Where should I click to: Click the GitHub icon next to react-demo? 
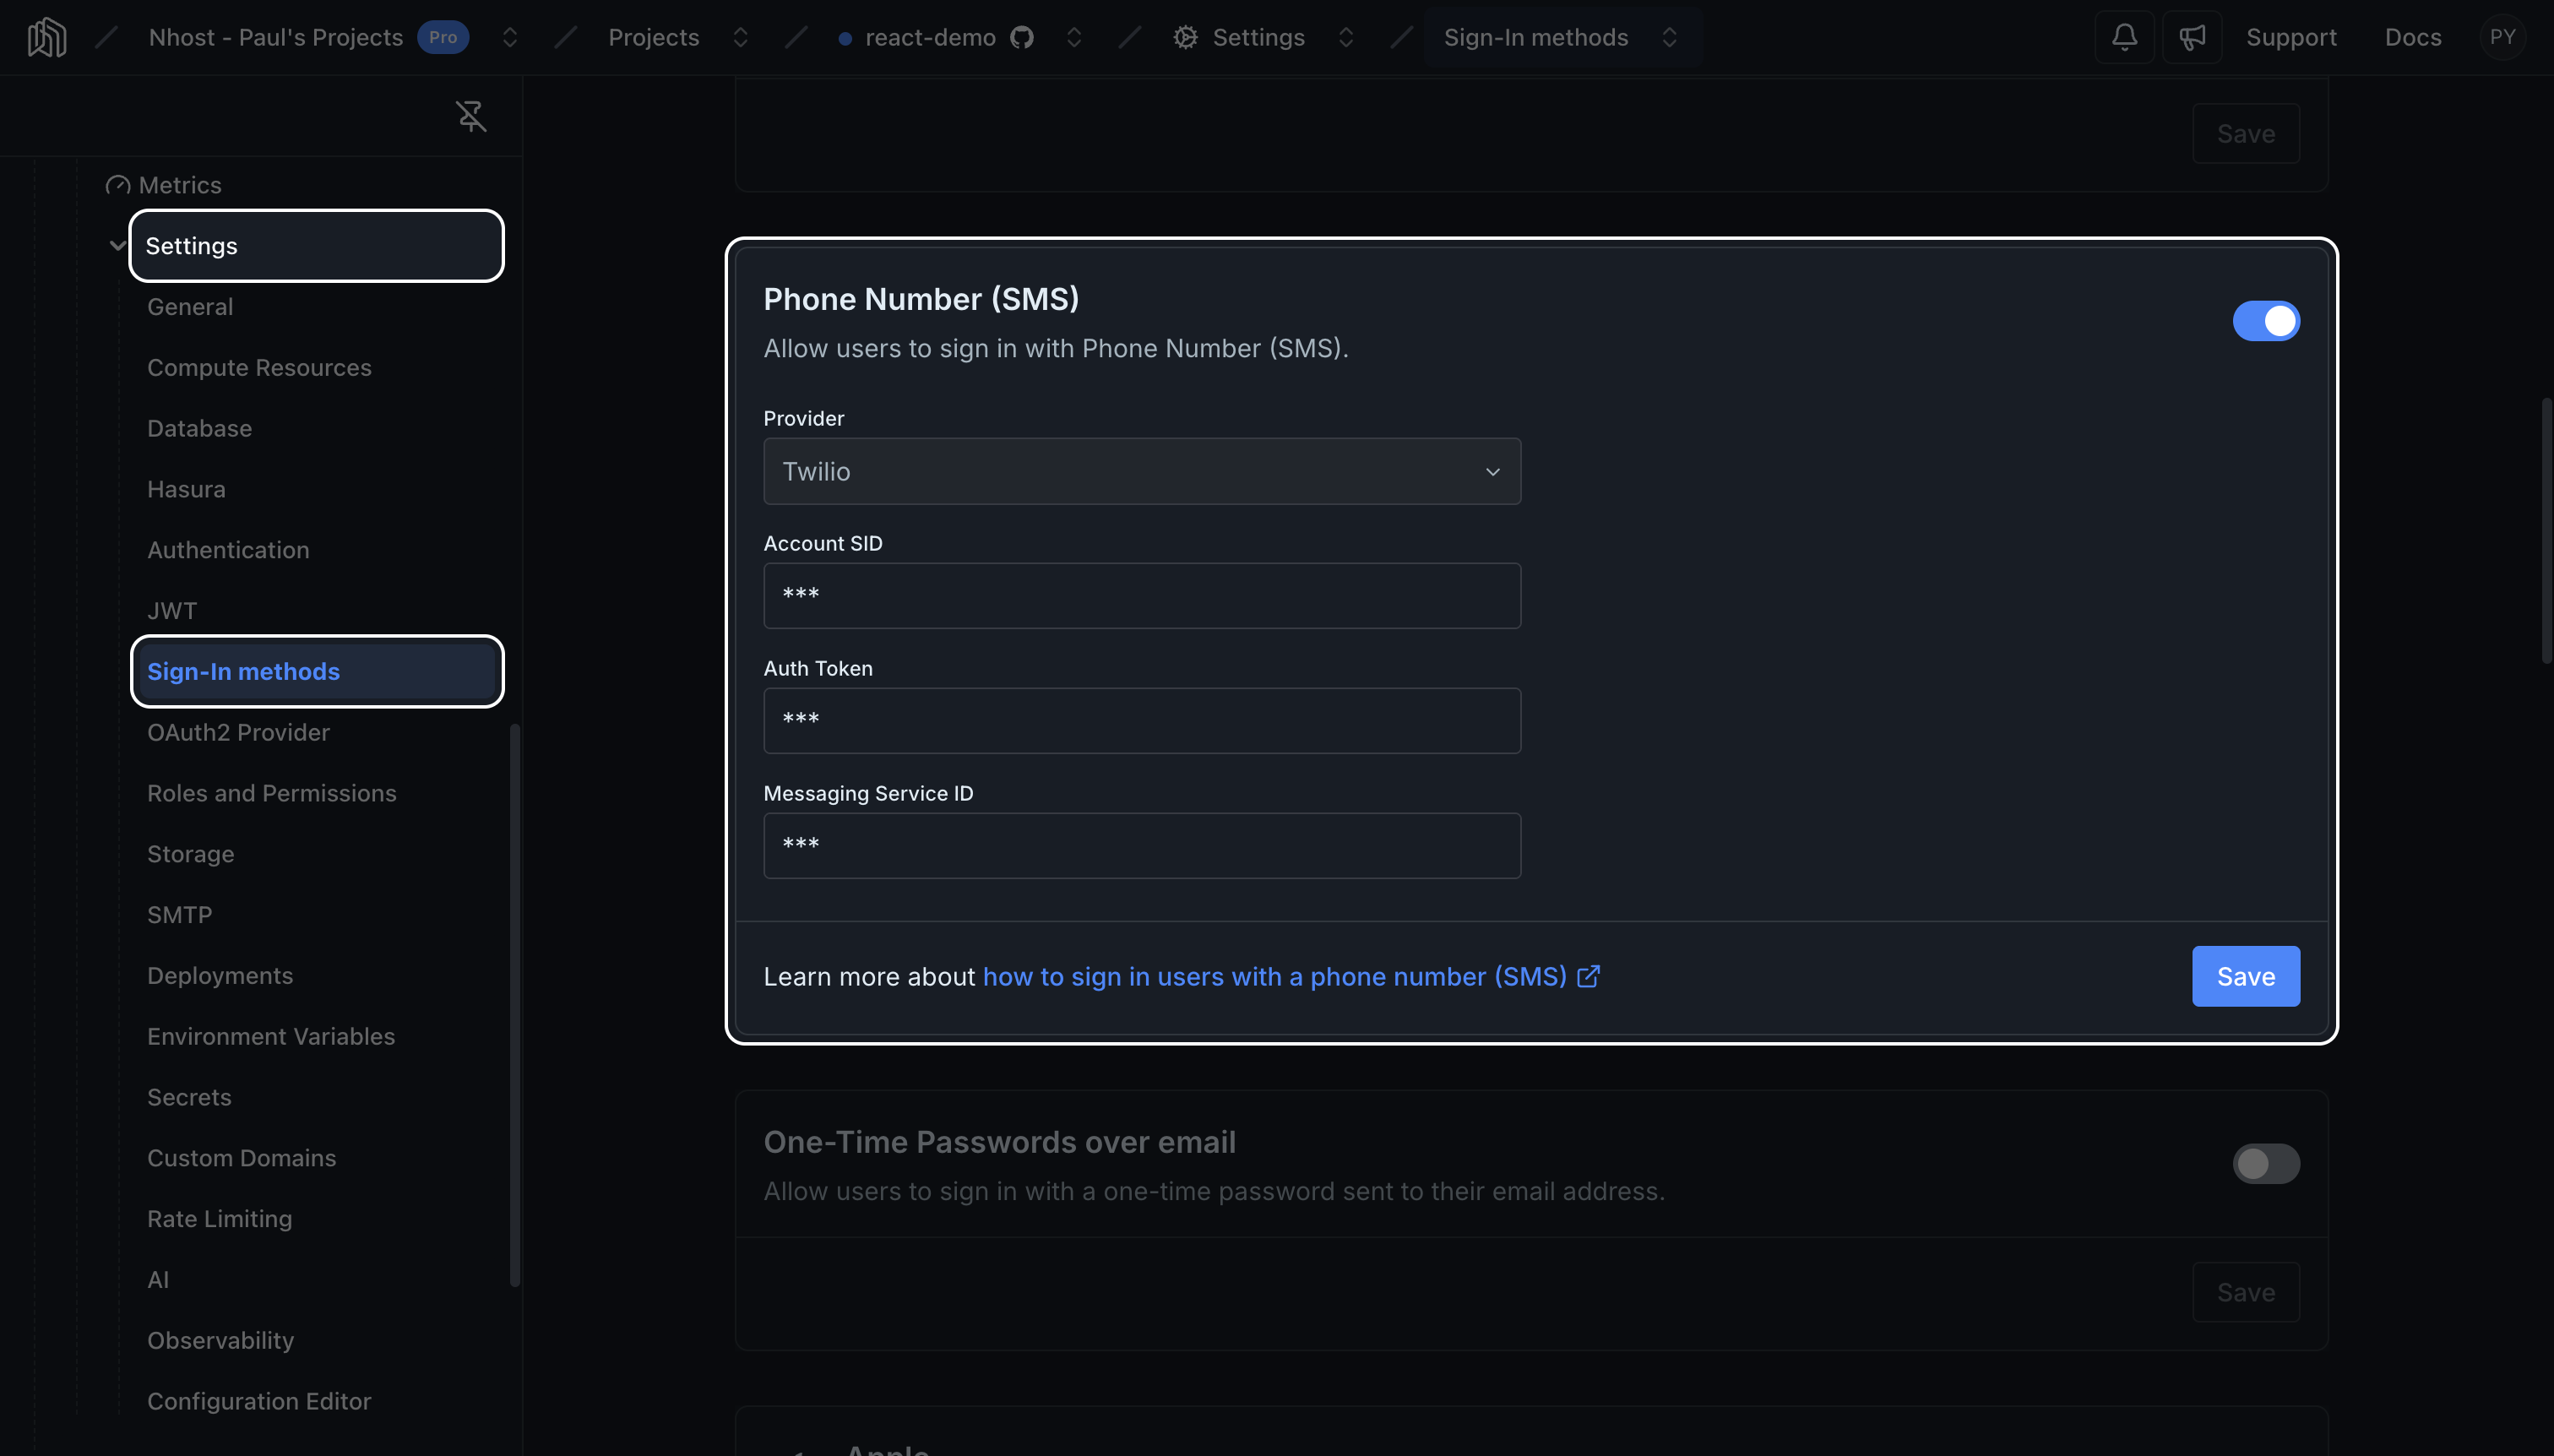coord(1021,37)
